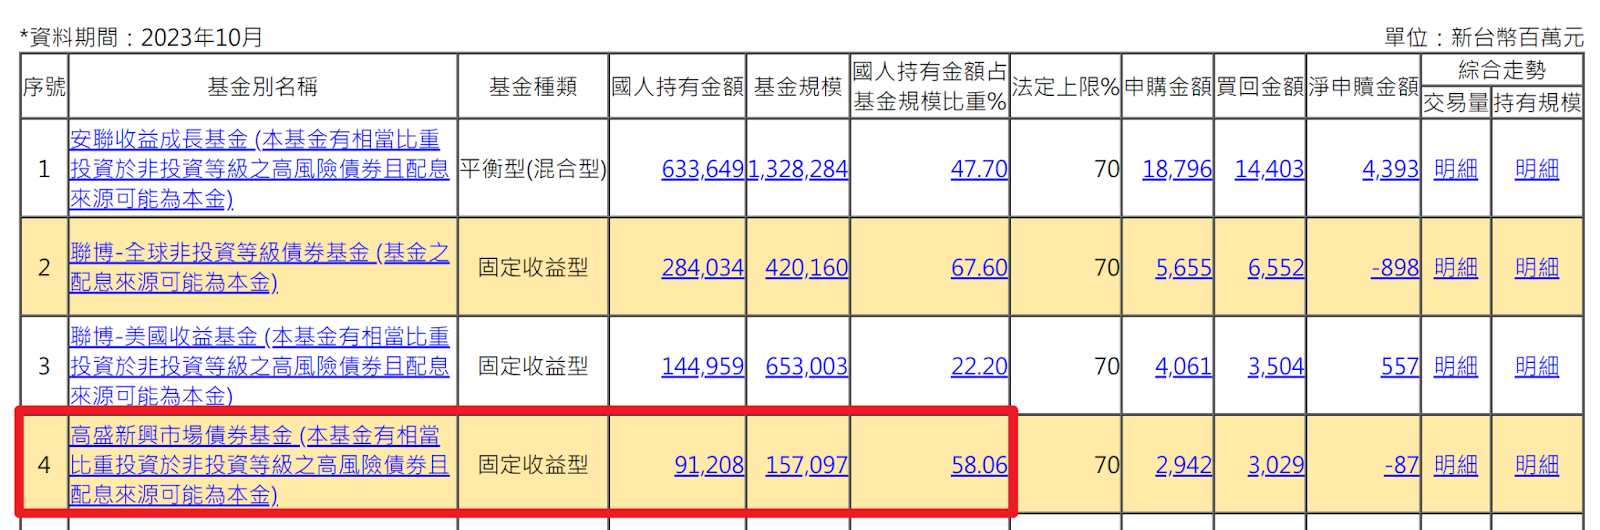The image size is (1600, 530).
Task: Click the 4,061 subscription amount link
Action: pyautogui.click(x=1184, y=367)
